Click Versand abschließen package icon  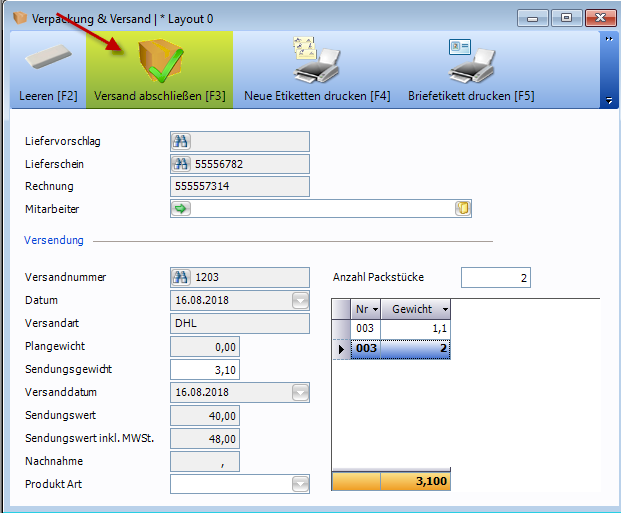(x=158, y=60)
